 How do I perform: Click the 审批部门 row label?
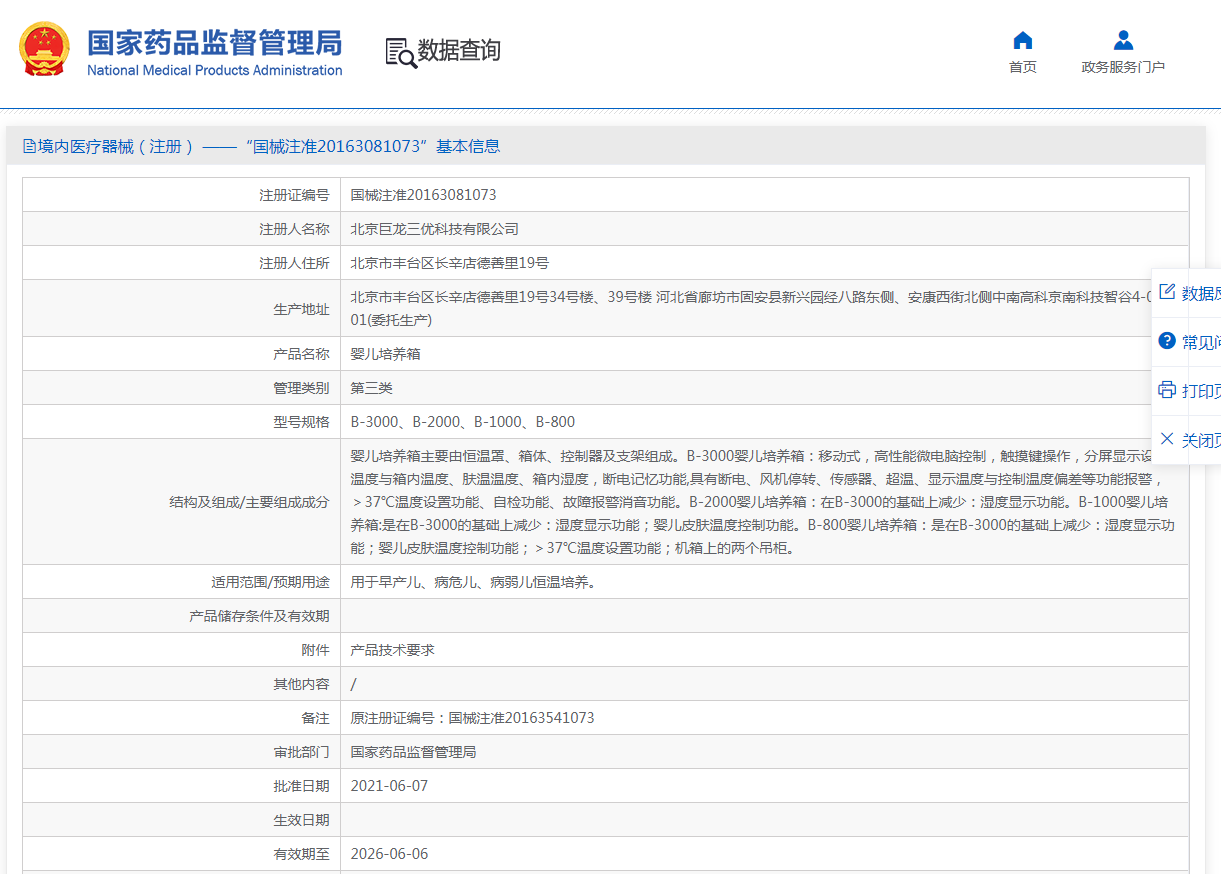[x=301, y=752]
